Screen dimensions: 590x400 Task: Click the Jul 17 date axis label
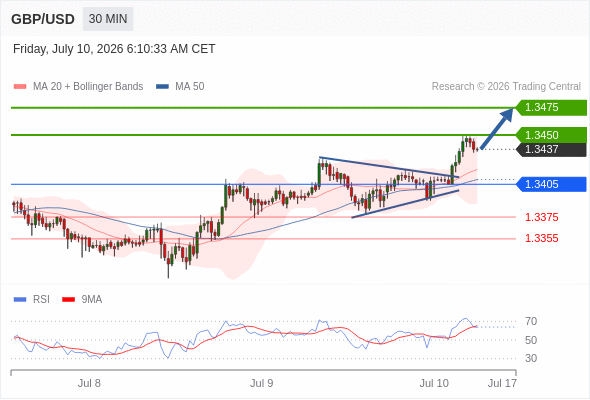[502, 383]
